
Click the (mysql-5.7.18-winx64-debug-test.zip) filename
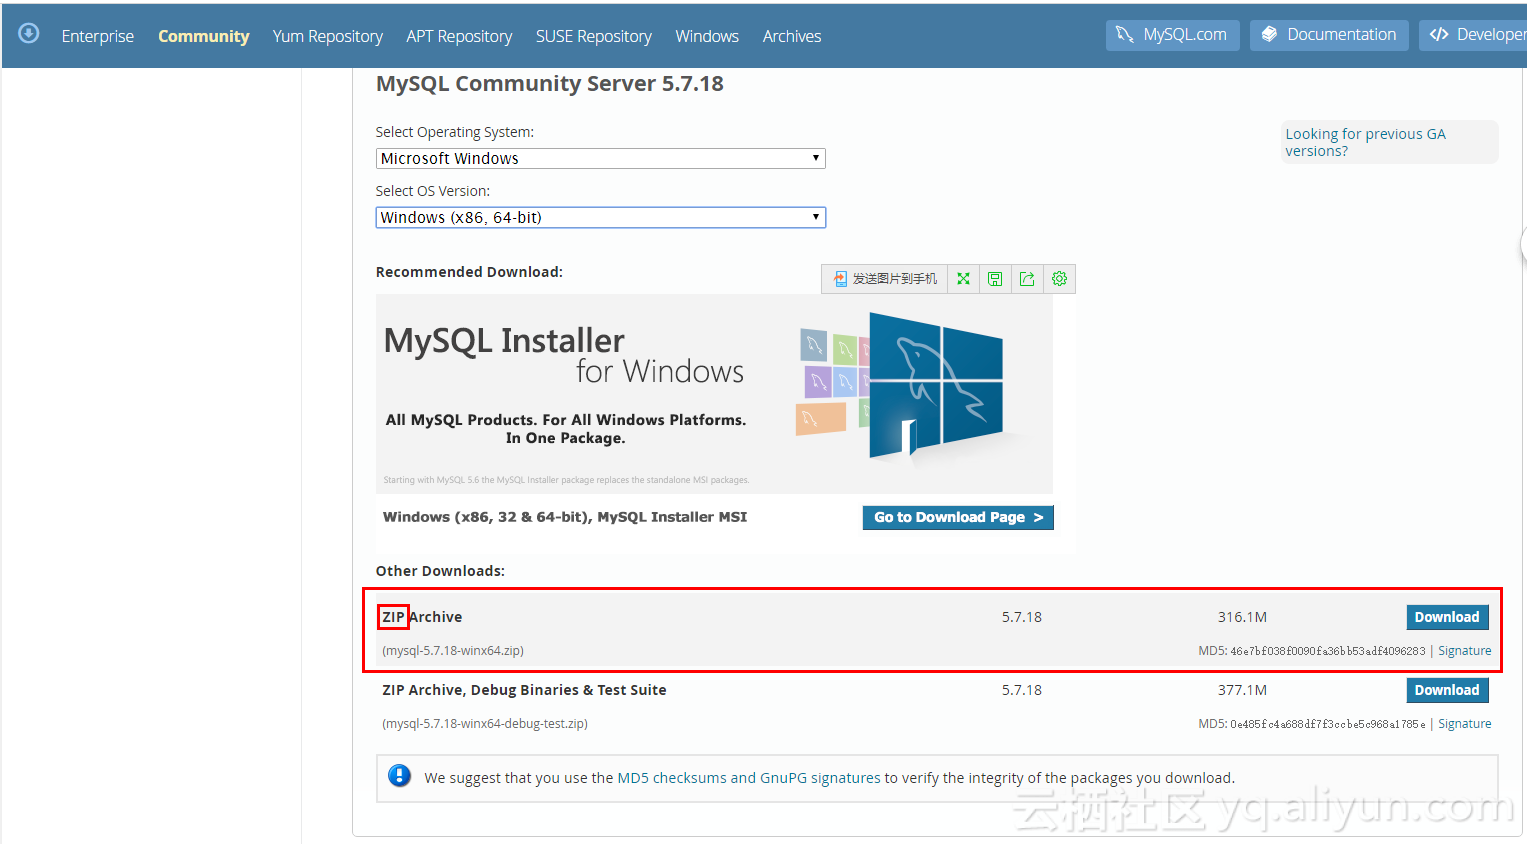485,724
